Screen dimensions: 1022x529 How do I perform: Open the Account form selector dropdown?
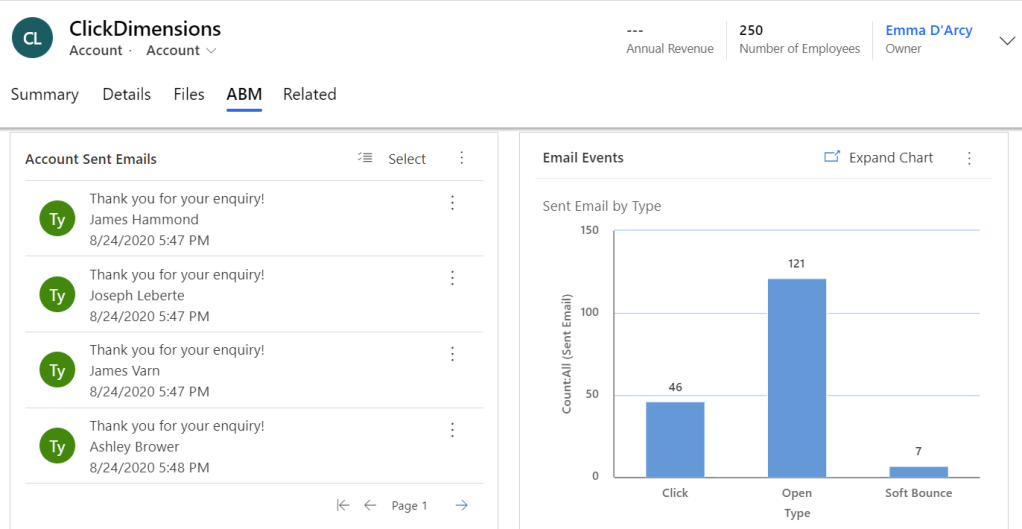click(181, 51)
